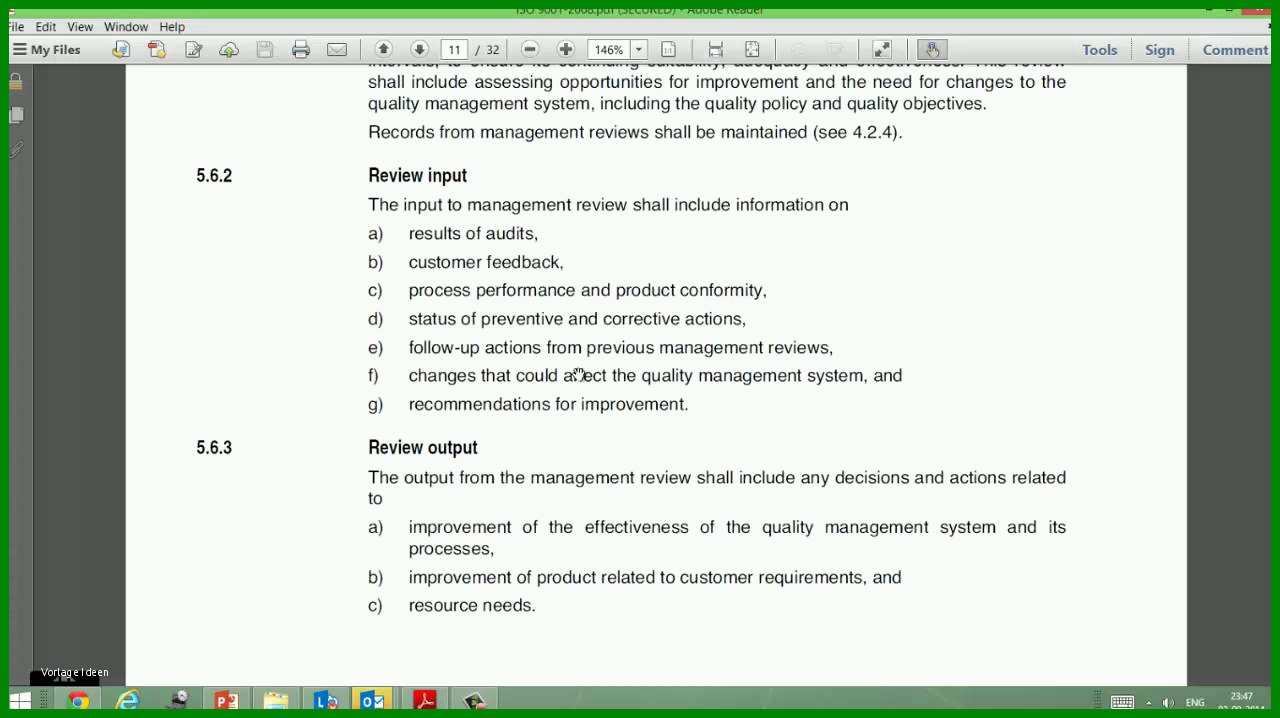Enter read mode with the arrows icon
The width and height of the screenshot is (1280, 718).
[x=882, y=49]
